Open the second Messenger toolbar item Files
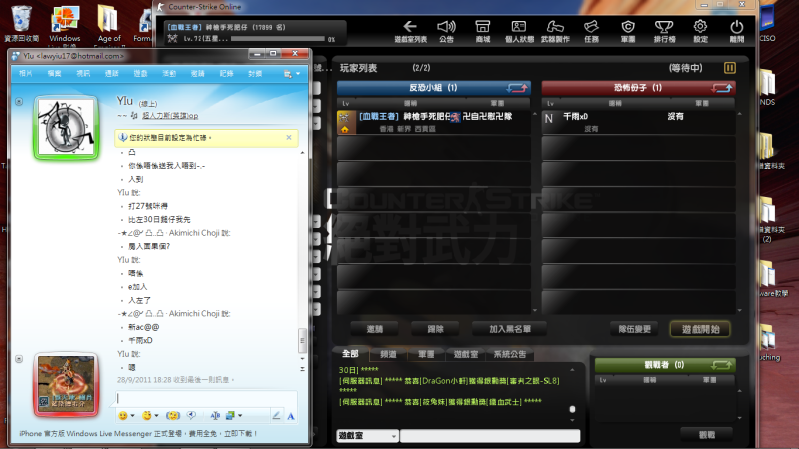Viewport: 799px width, 449px height. pyautogui.click(x=54, y=73)
